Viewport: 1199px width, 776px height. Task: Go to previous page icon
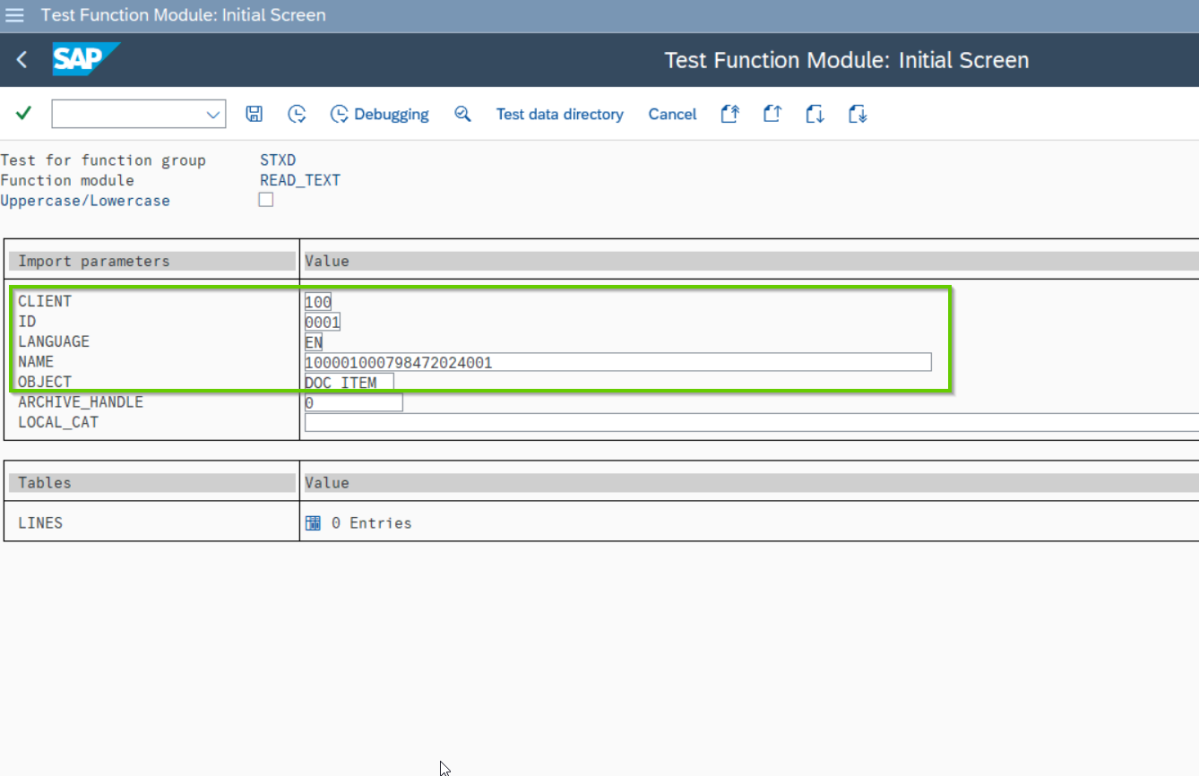pos(772,114)
